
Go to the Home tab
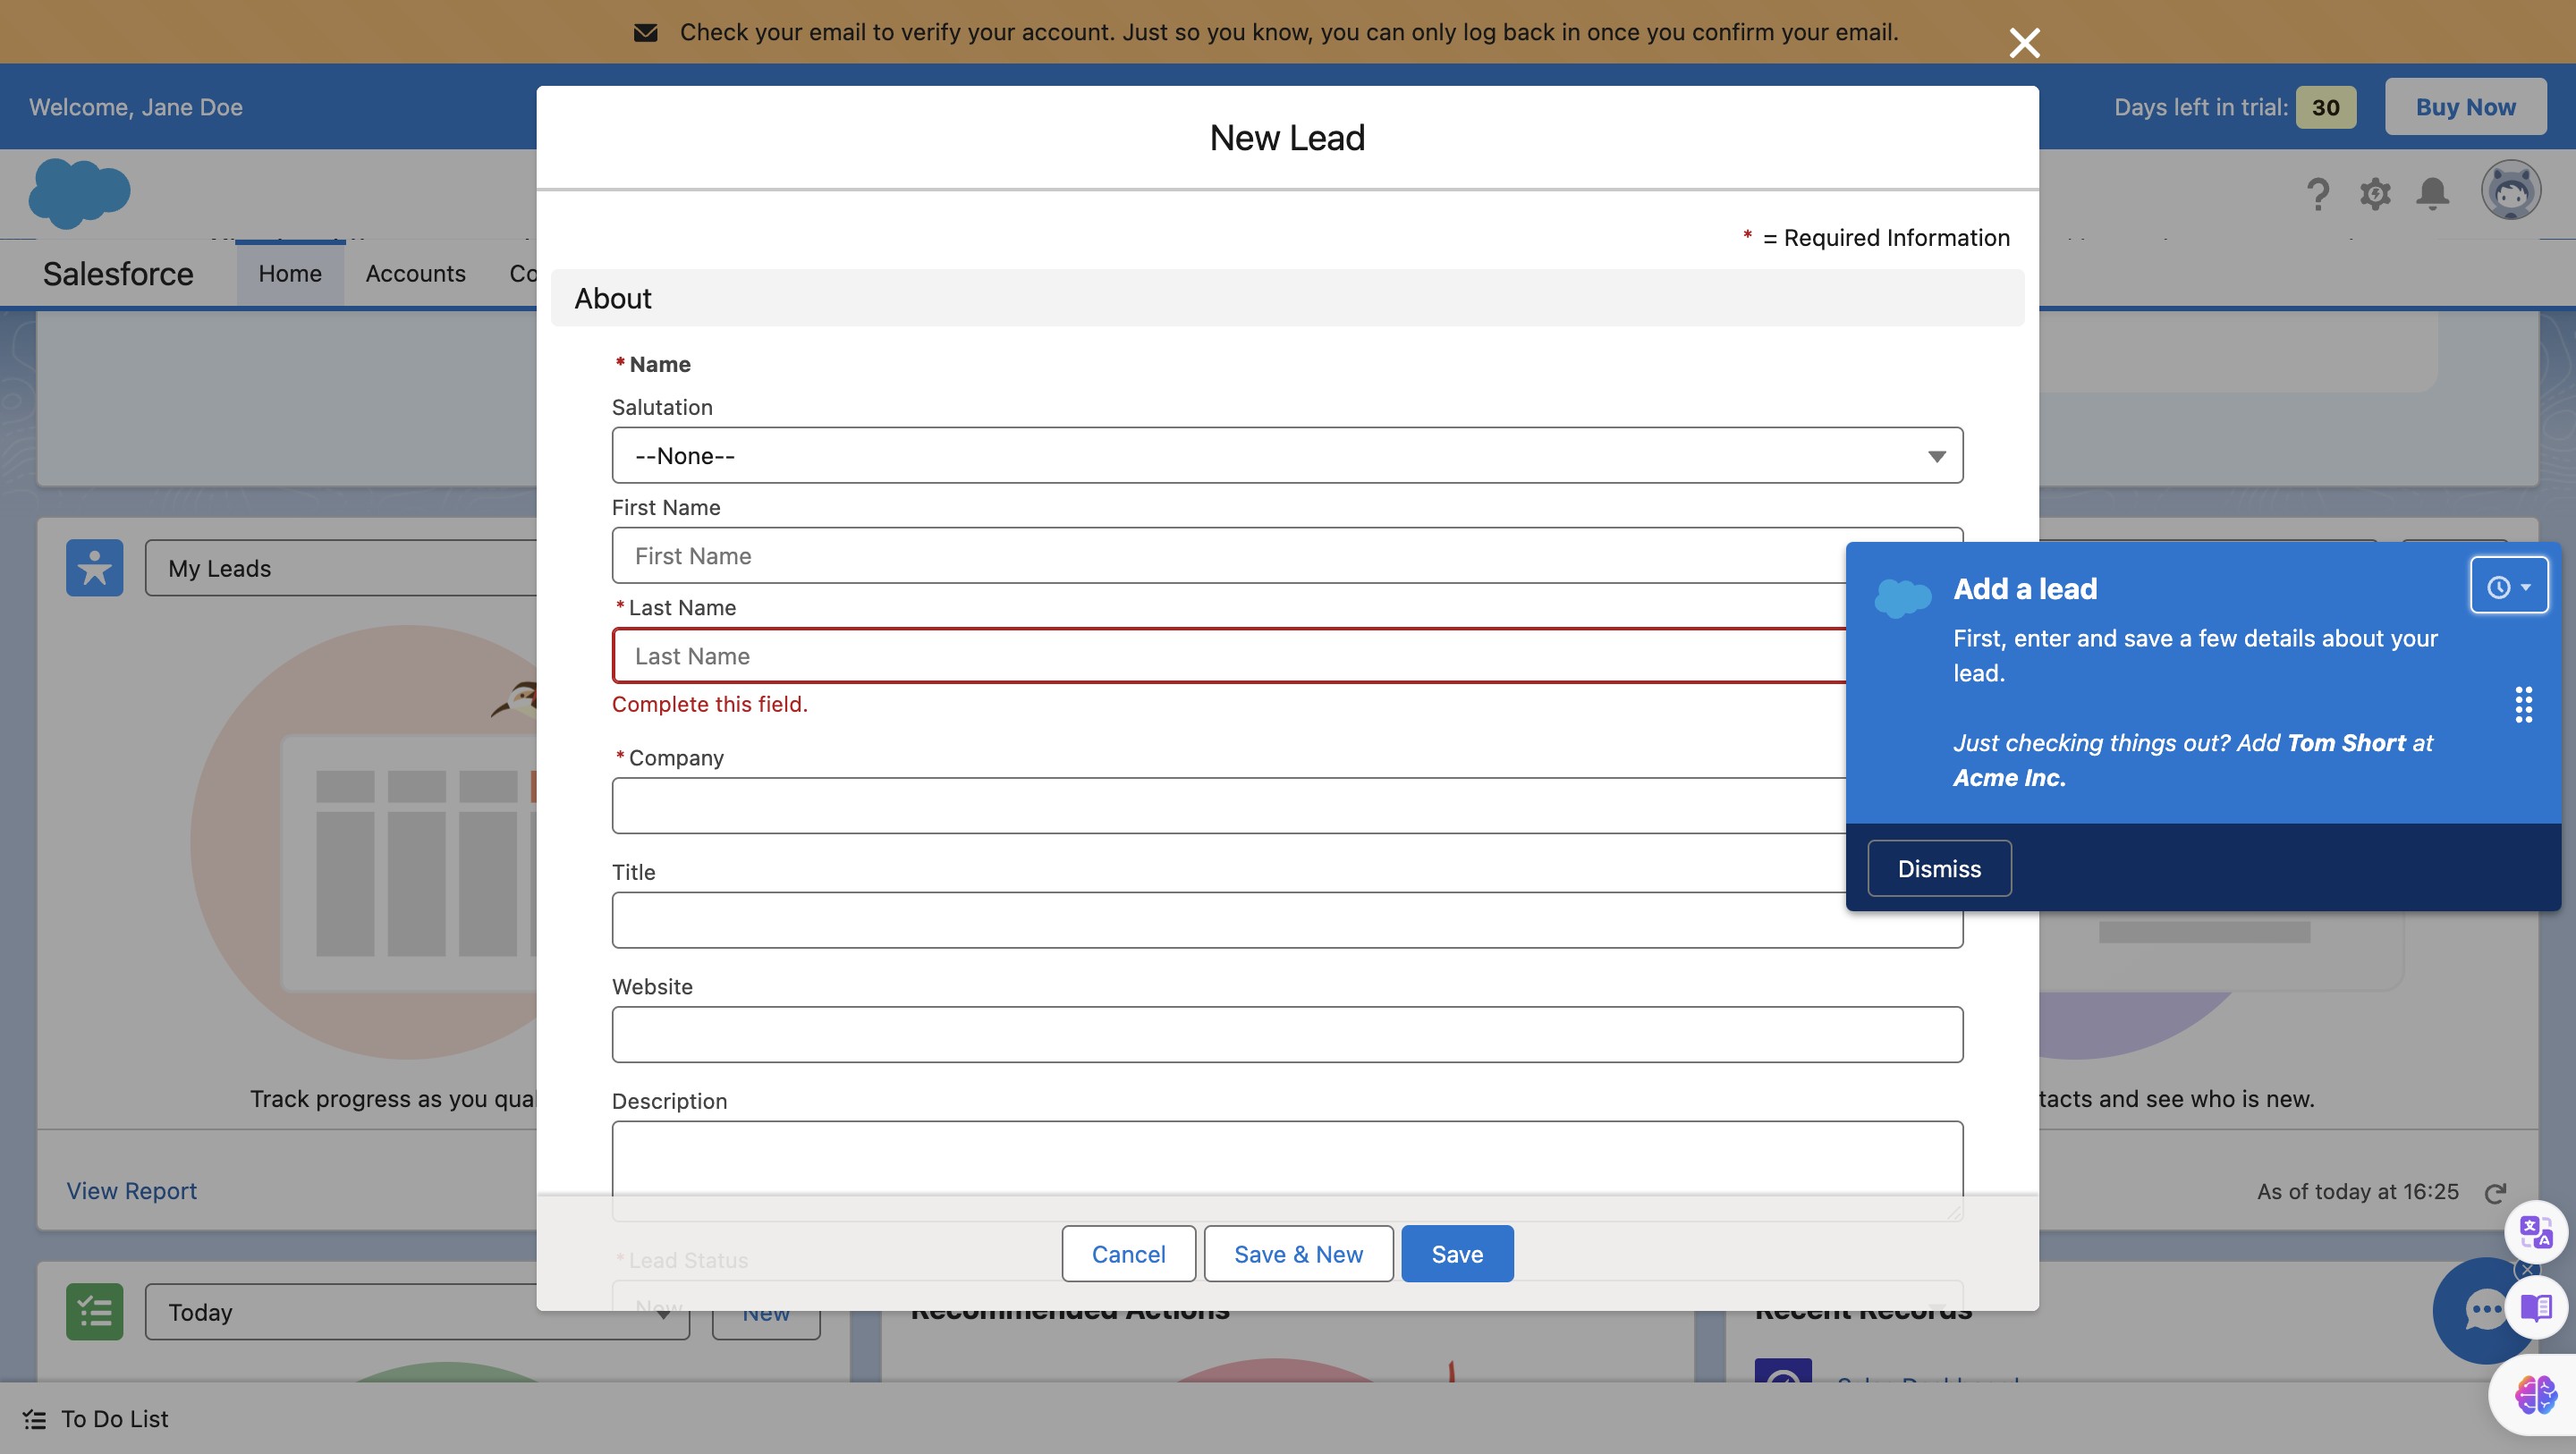point(290,274)
